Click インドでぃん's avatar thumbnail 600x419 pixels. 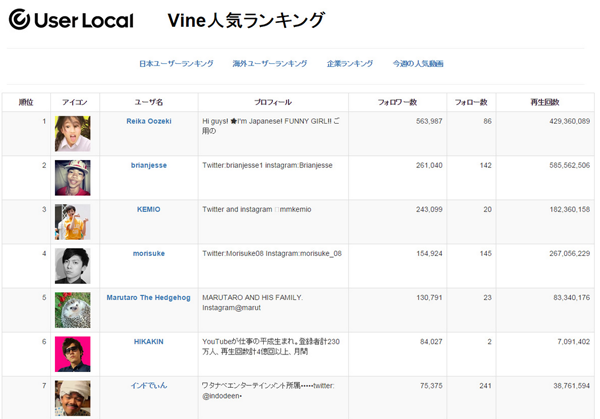73,398
